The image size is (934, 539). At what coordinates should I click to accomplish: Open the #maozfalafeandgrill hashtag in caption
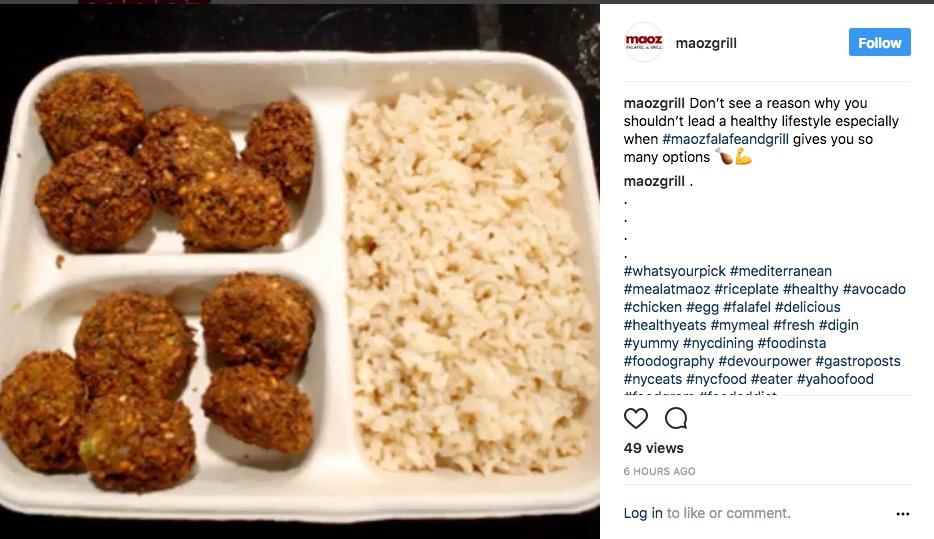tap(725, 139)
